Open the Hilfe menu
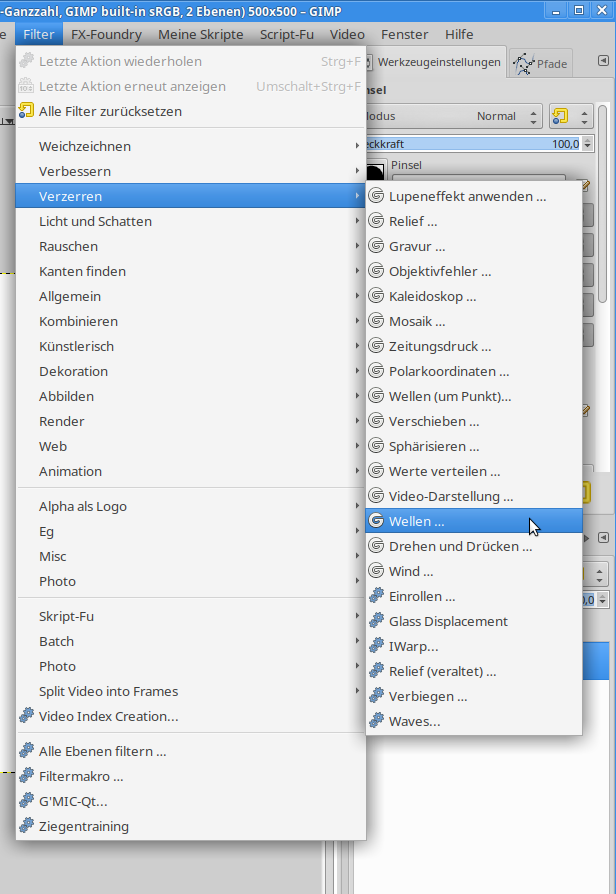The width and height of the screenshot is (616, 894). 459,34
